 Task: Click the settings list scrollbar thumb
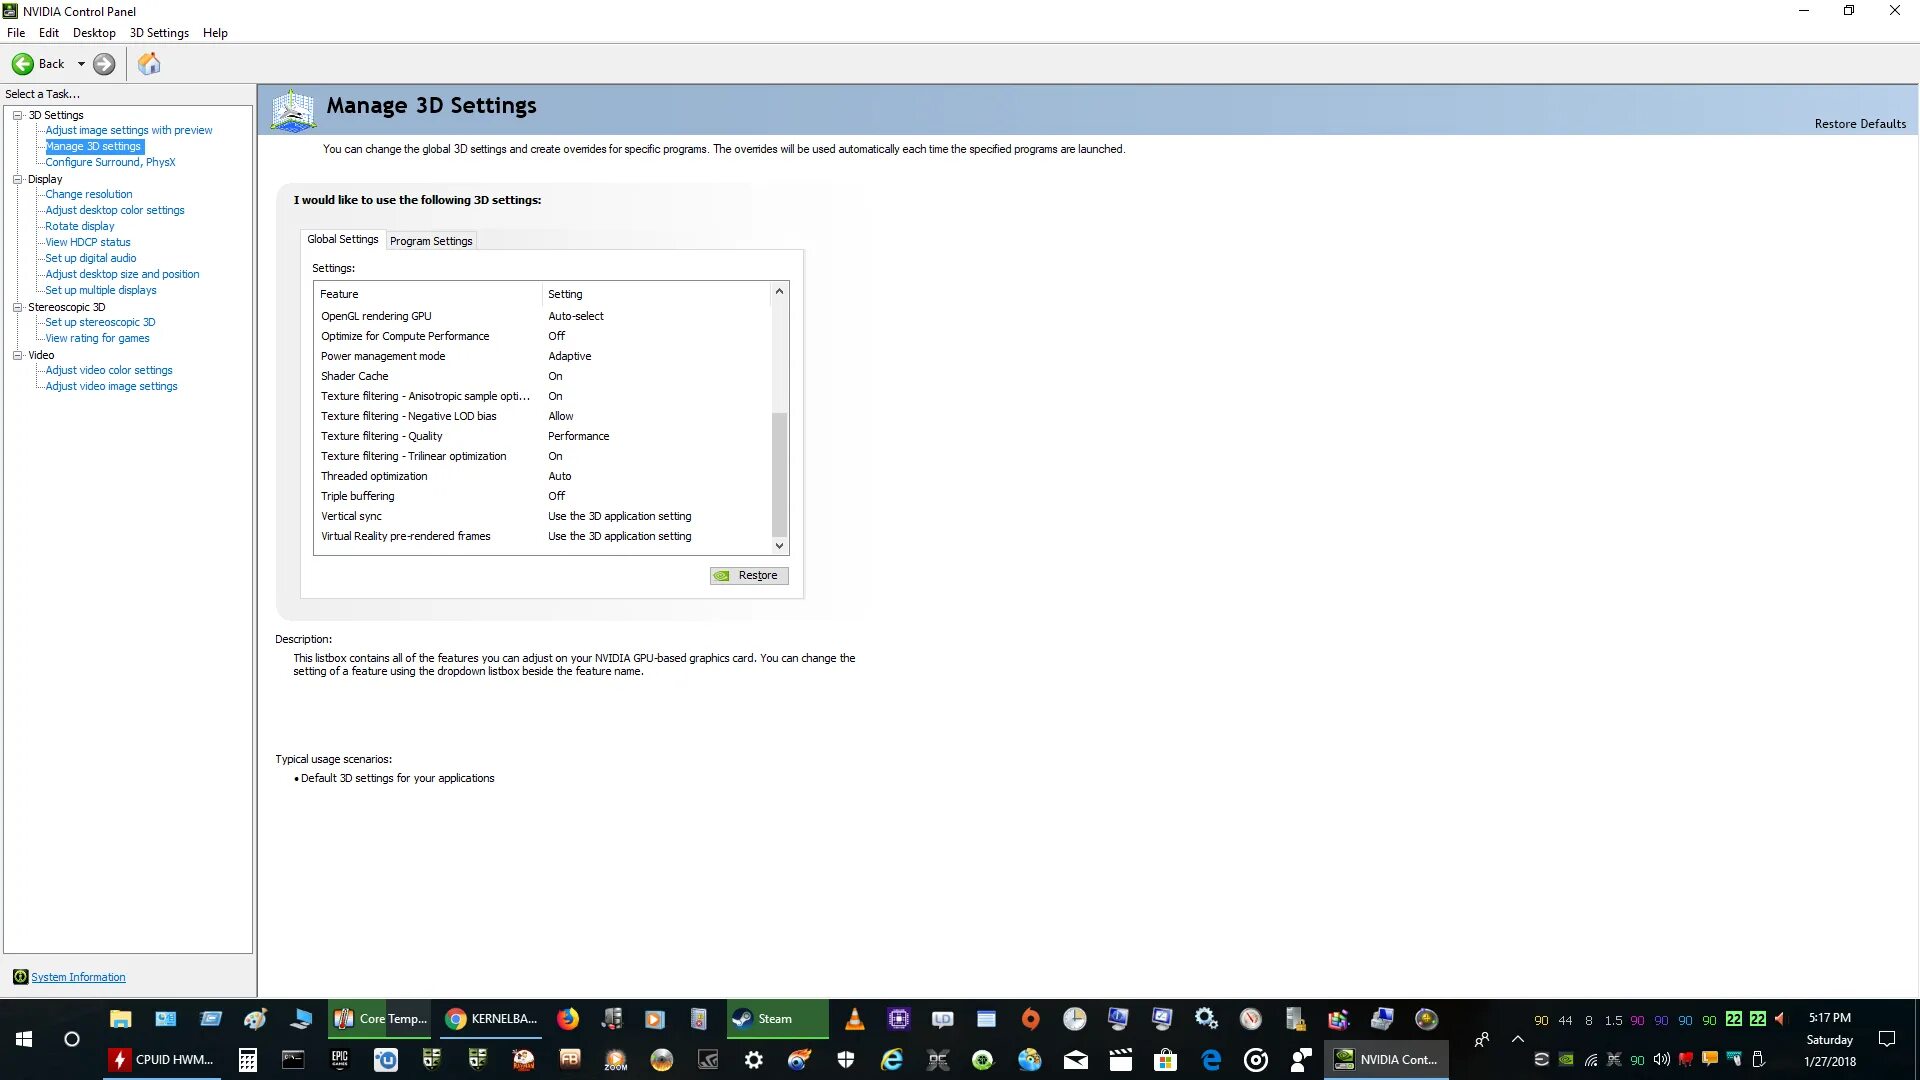click(779, 475)
